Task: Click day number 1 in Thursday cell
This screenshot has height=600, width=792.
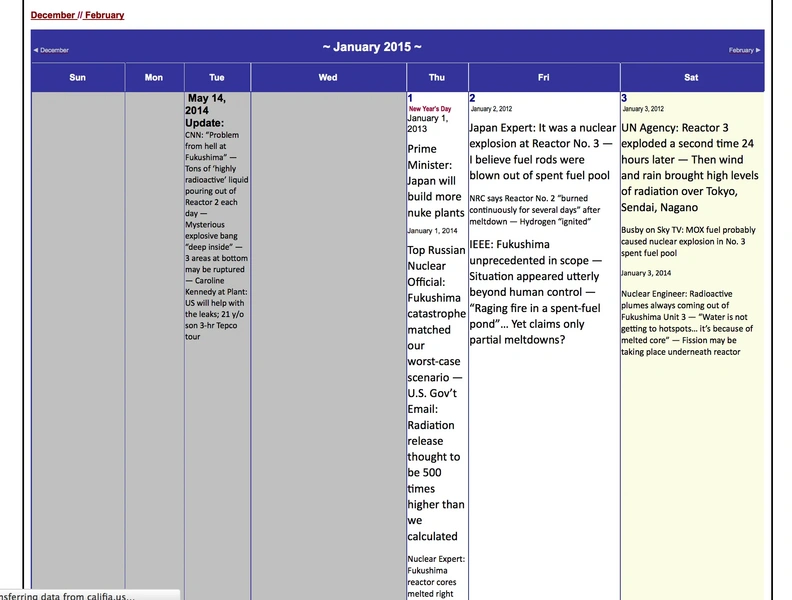Action: [410, 98]
